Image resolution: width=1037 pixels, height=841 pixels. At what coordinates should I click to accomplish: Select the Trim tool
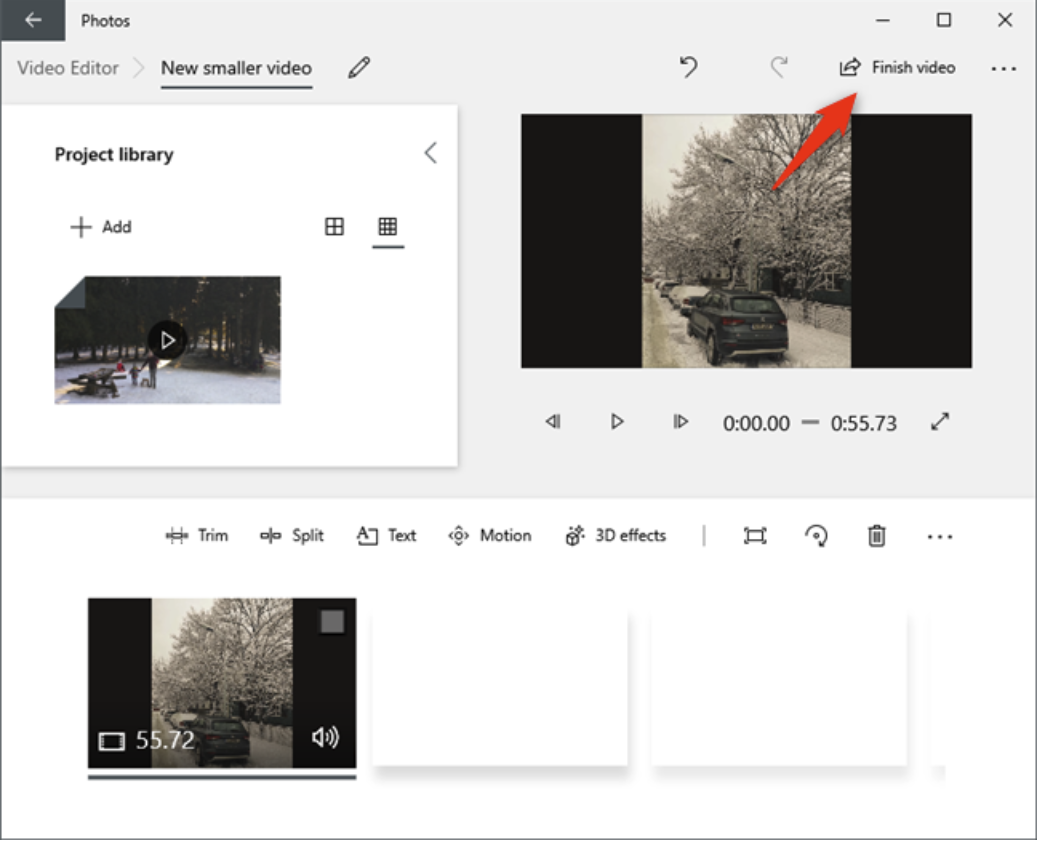196,535
